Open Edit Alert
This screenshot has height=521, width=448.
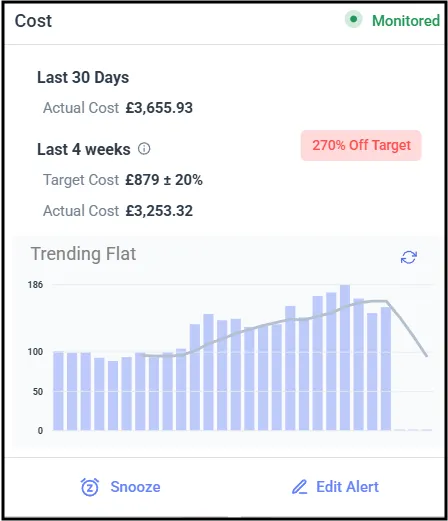[x=335, y=487]
